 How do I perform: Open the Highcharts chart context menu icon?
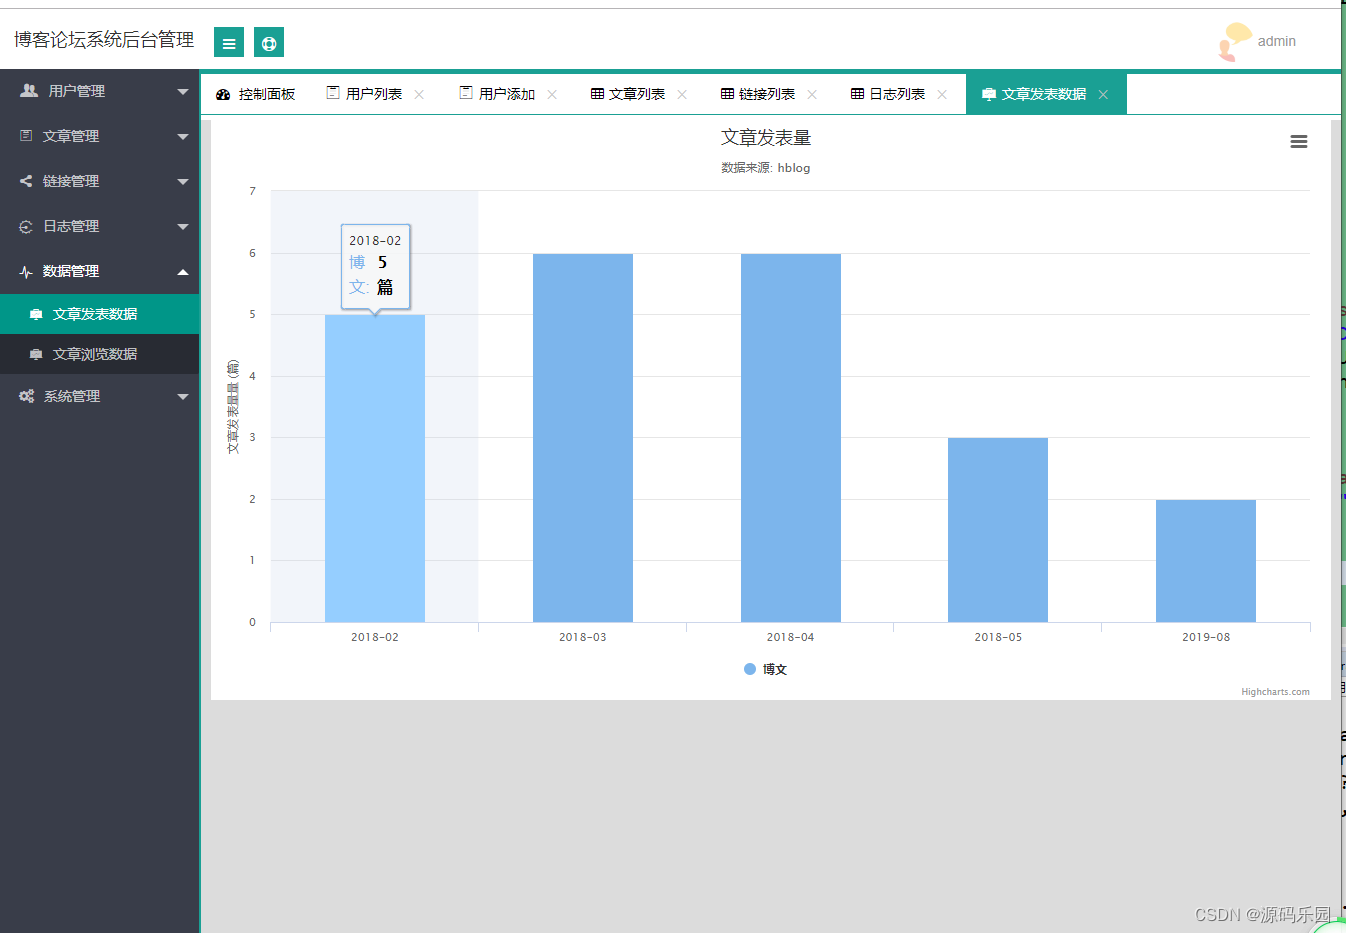coord(1298,141)
